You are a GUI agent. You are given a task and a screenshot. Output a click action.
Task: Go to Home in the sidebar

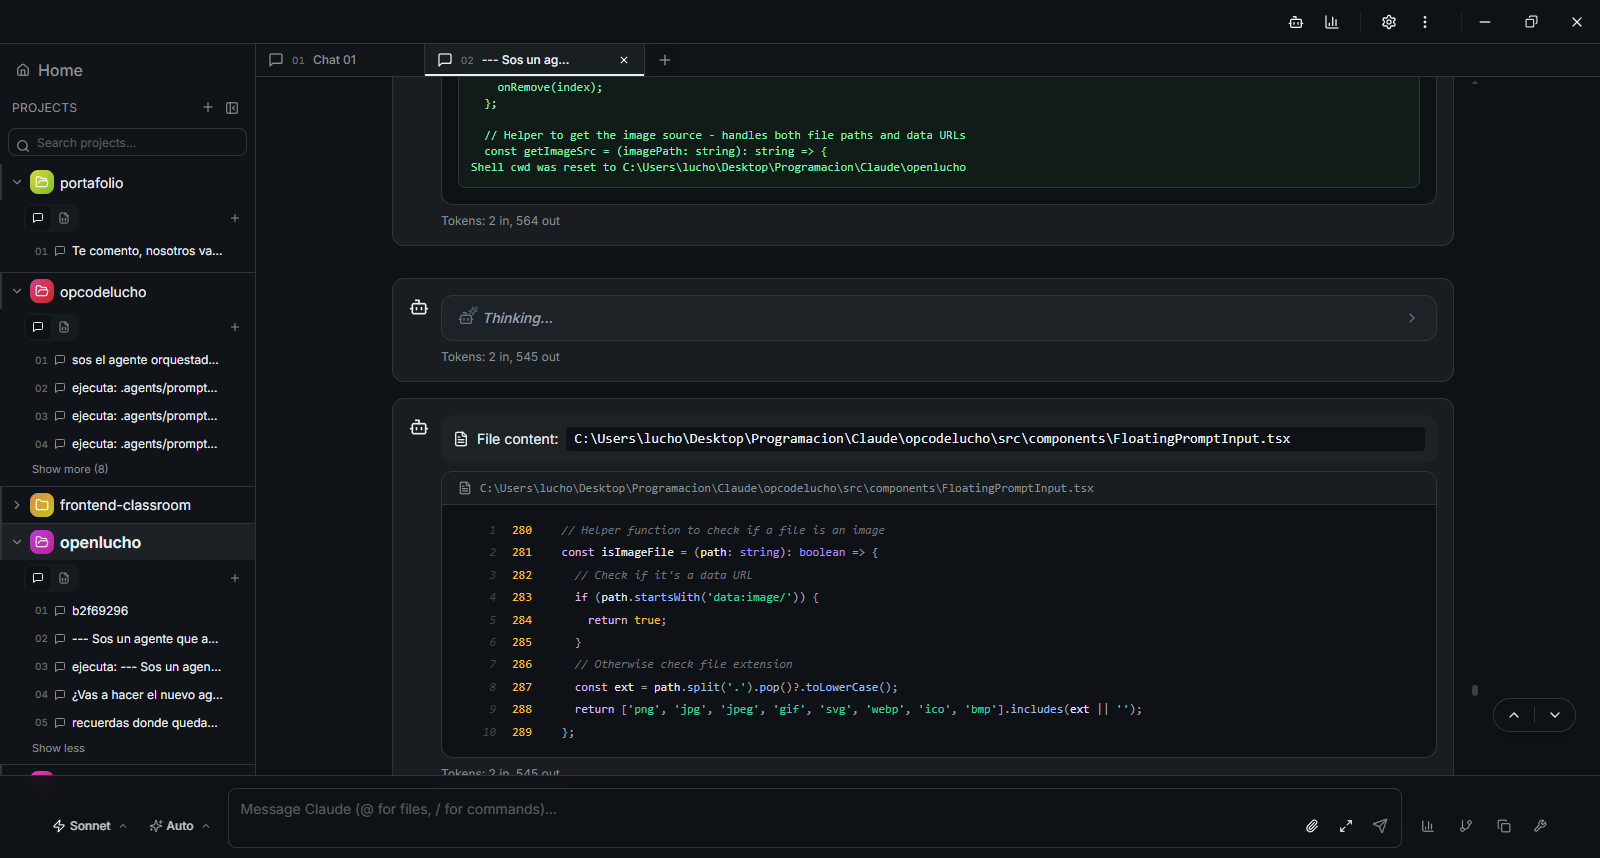50,70
